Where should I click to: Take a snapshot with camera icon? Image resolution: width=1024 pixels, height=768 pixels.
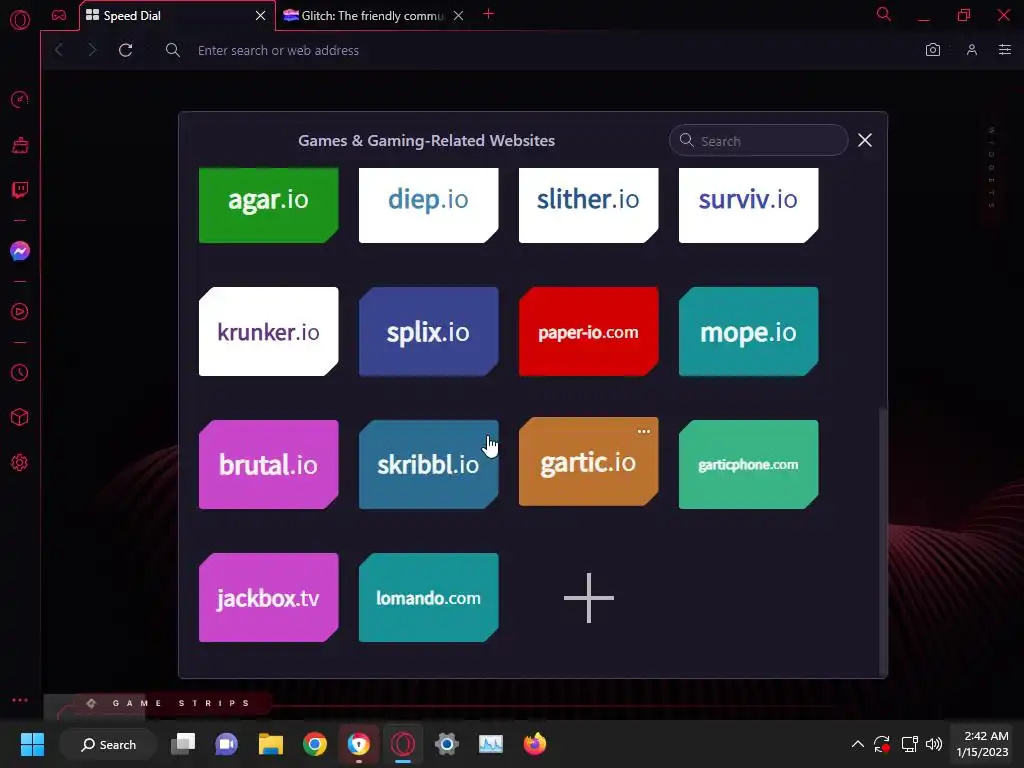click(933, 50)
